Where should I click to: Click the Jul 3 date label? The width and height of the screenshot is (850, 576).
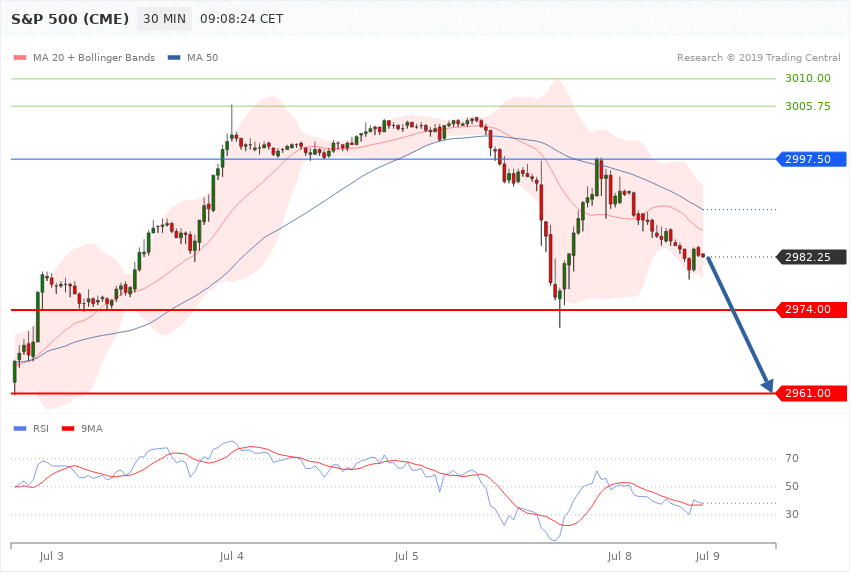click(x=51, y=556)
